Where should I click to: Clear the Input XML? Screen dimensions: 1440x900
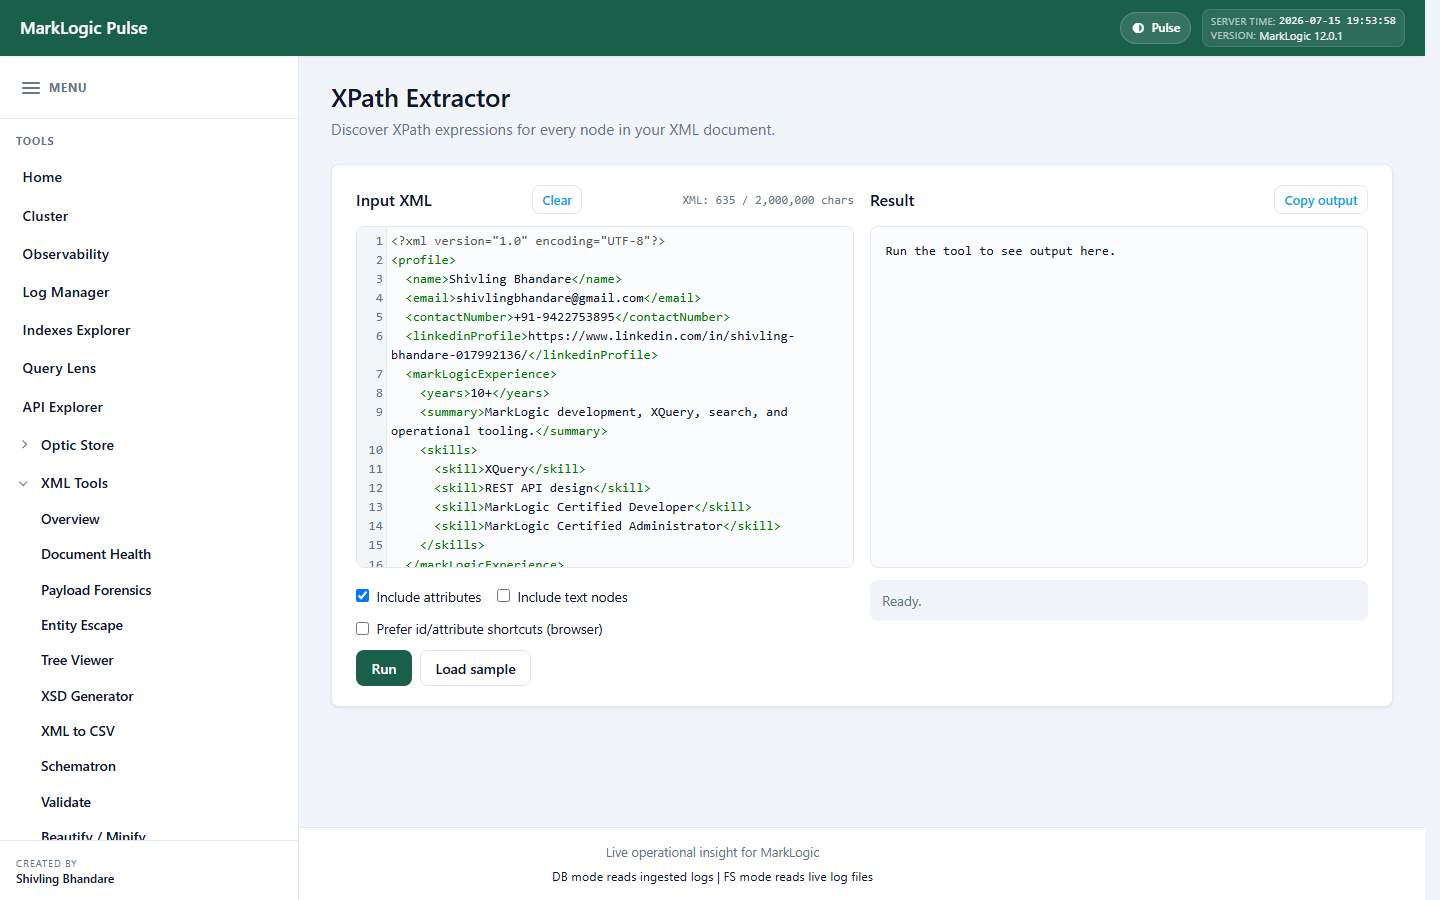point(557,200)
